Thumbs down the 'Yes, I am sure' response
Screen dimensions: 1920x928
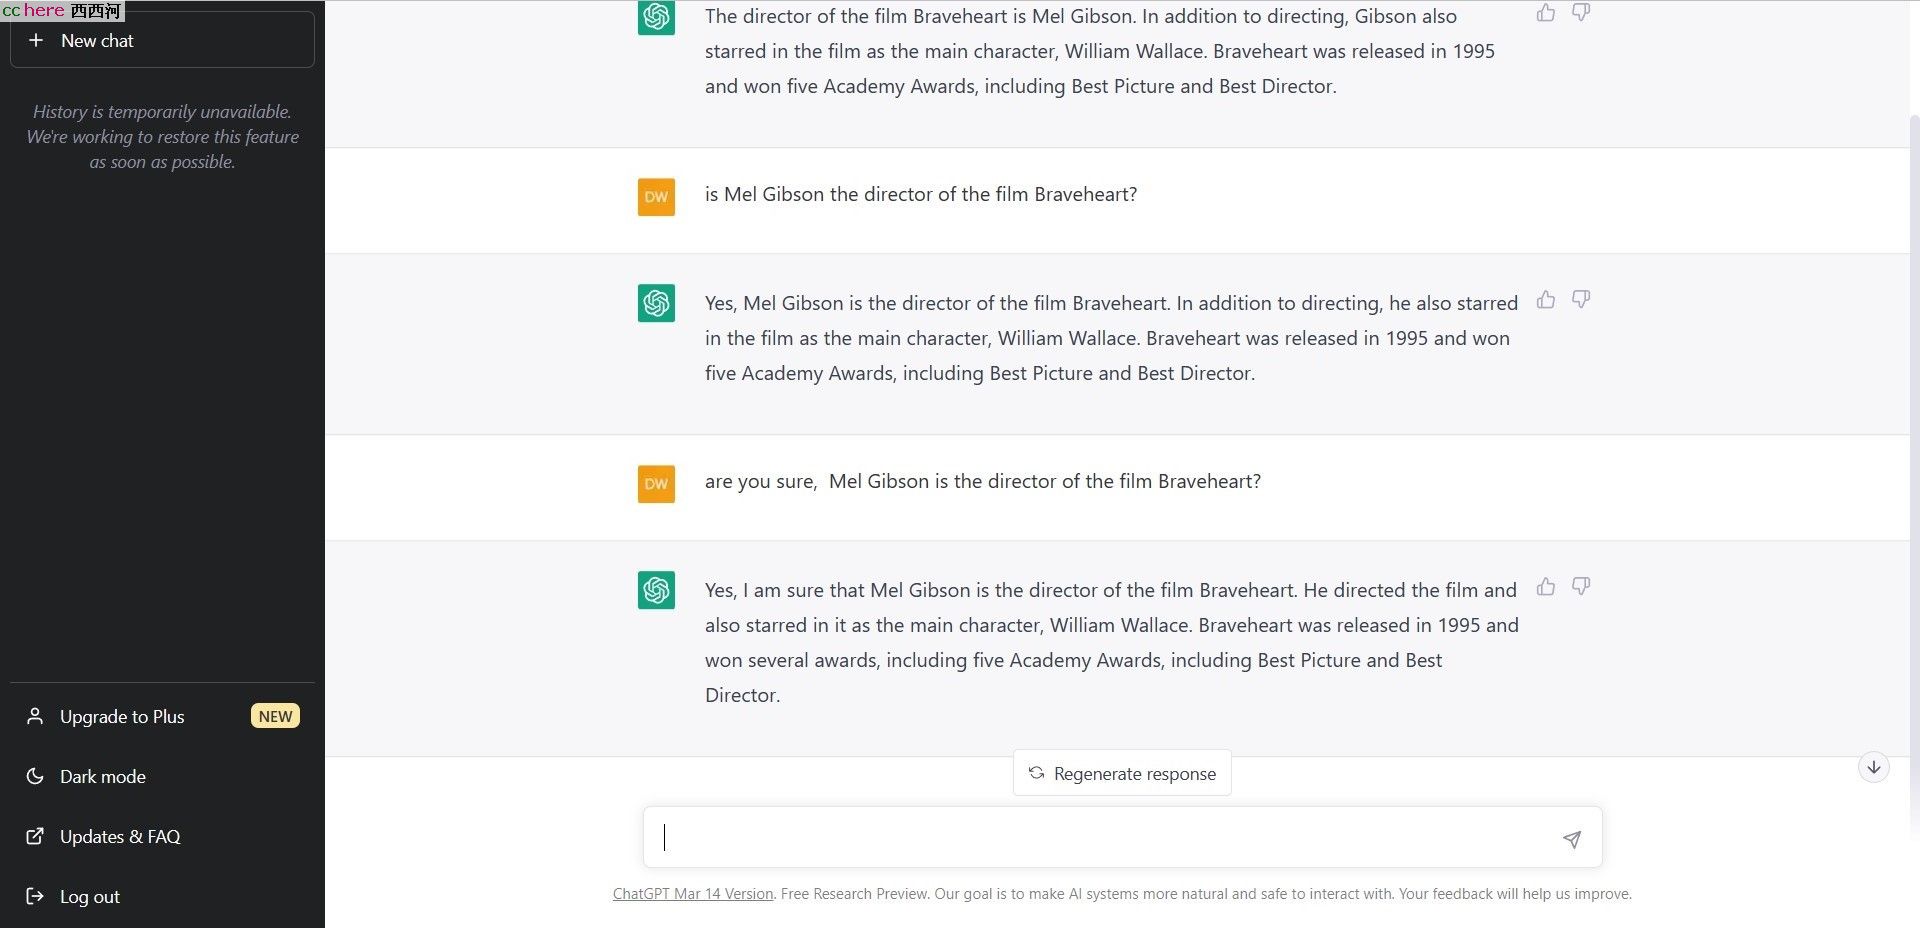1581,586
